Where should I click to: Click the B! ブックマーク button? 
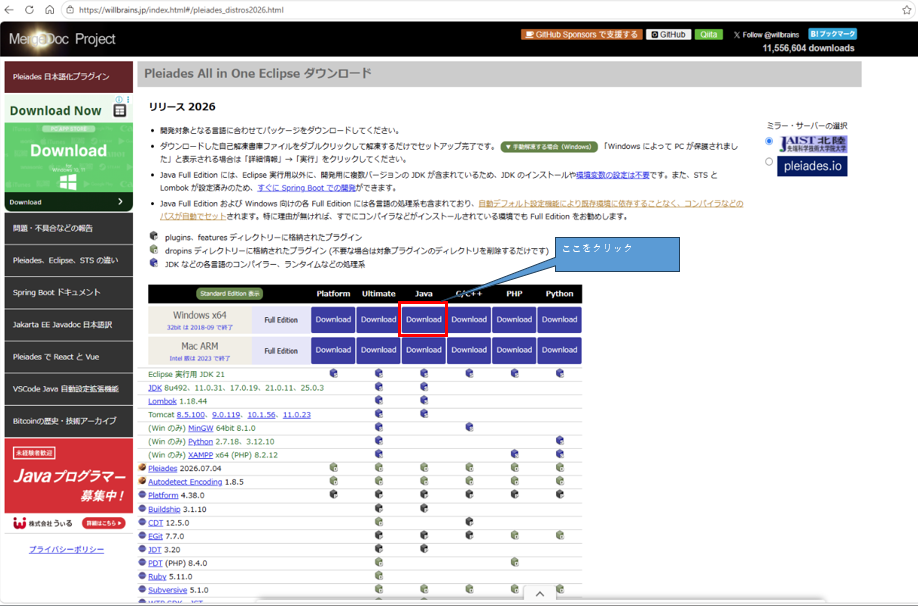833,34
